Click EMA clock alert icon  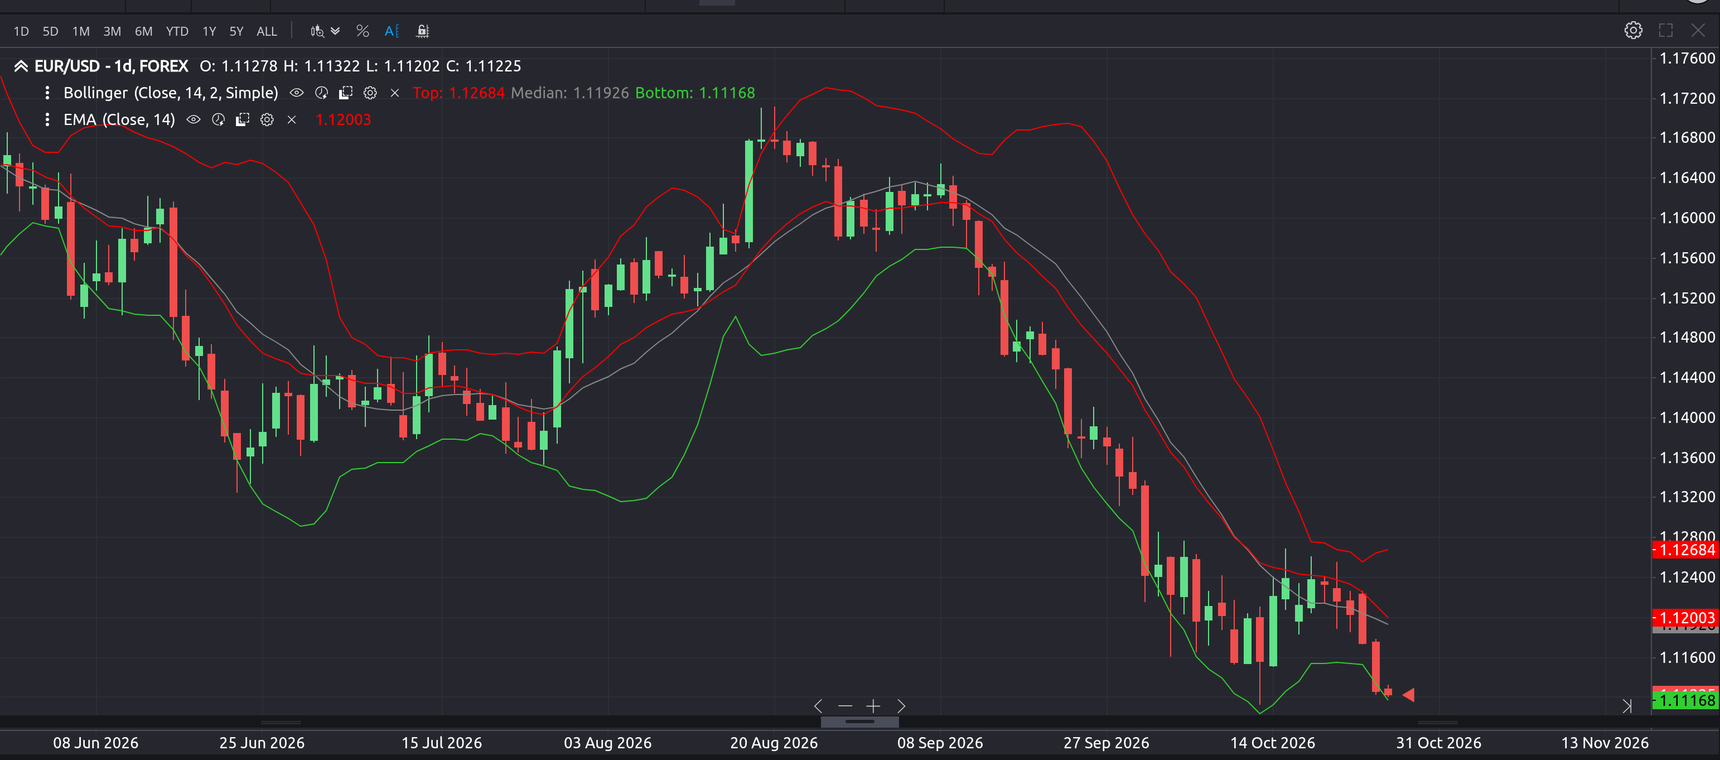pos(218,119)
